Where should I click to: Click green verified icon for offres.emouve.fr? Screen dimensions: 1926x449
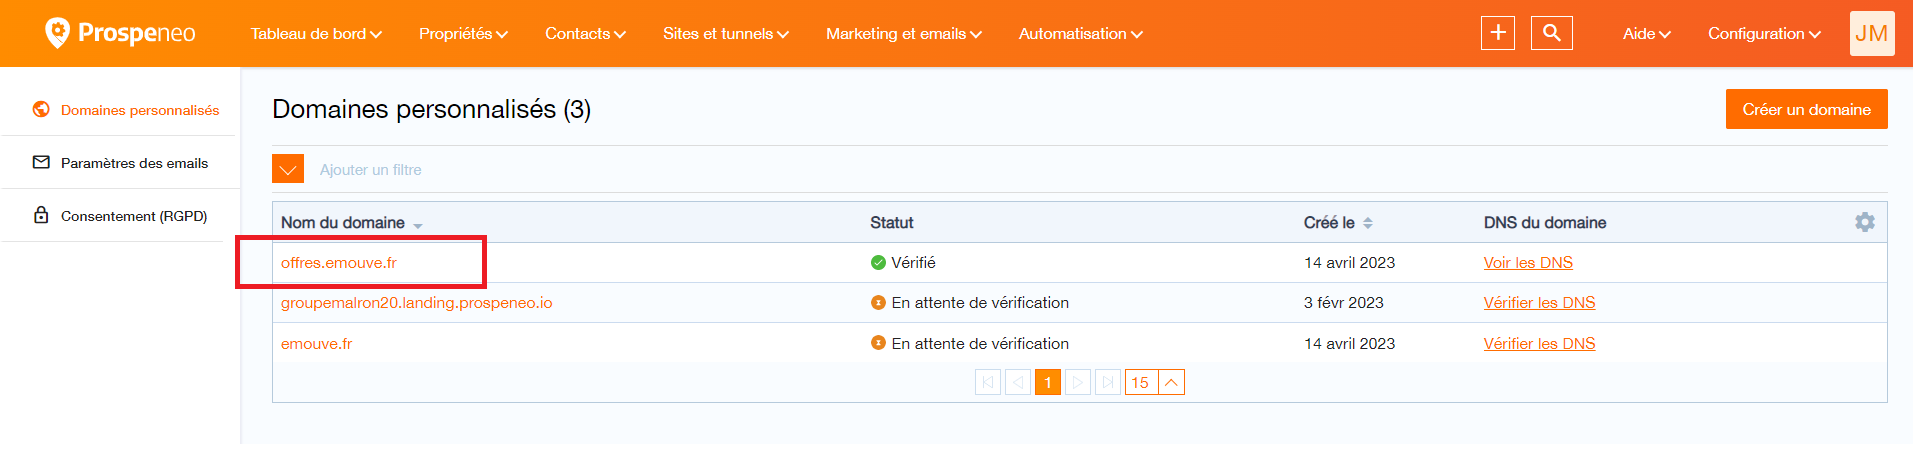[x=878, y=263]
